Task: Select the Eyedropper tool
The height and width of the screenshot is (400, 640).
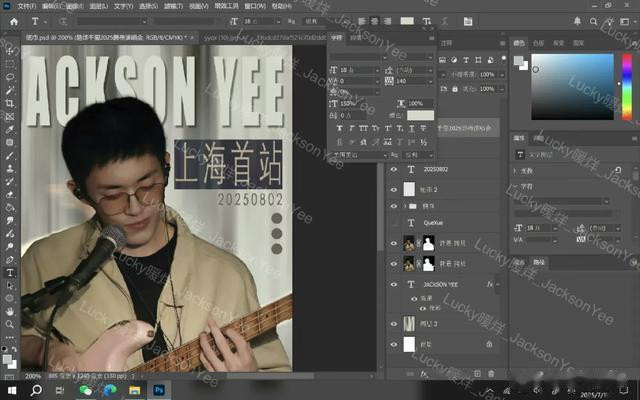Action: tap(9, 130)
